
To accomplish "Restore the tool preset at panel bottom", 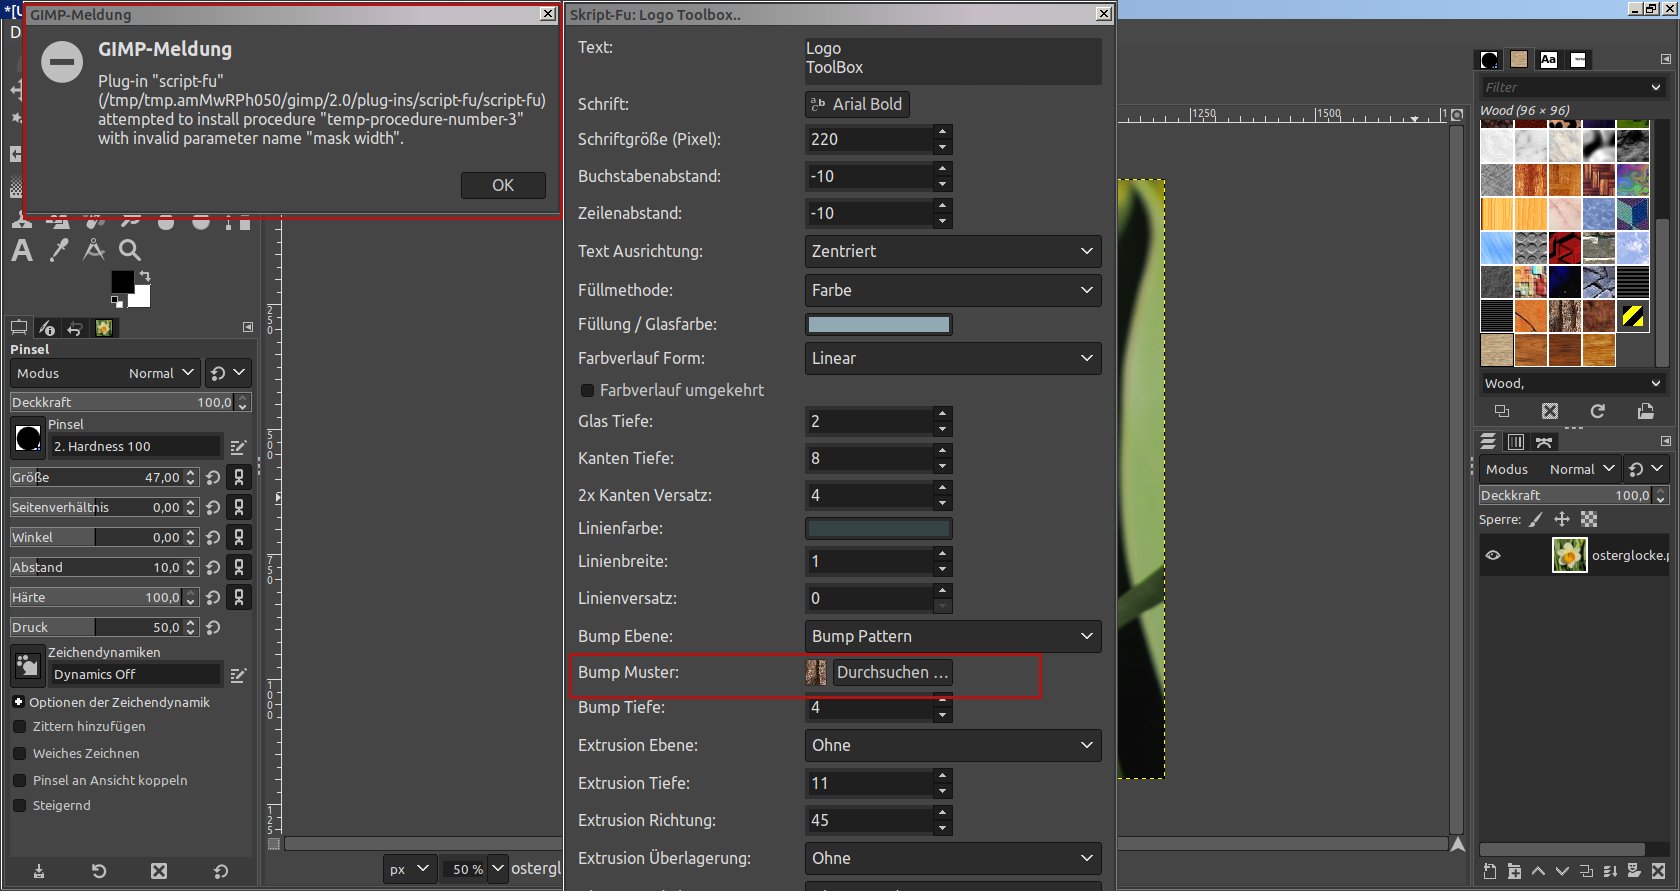I will [x=99, y=871].
